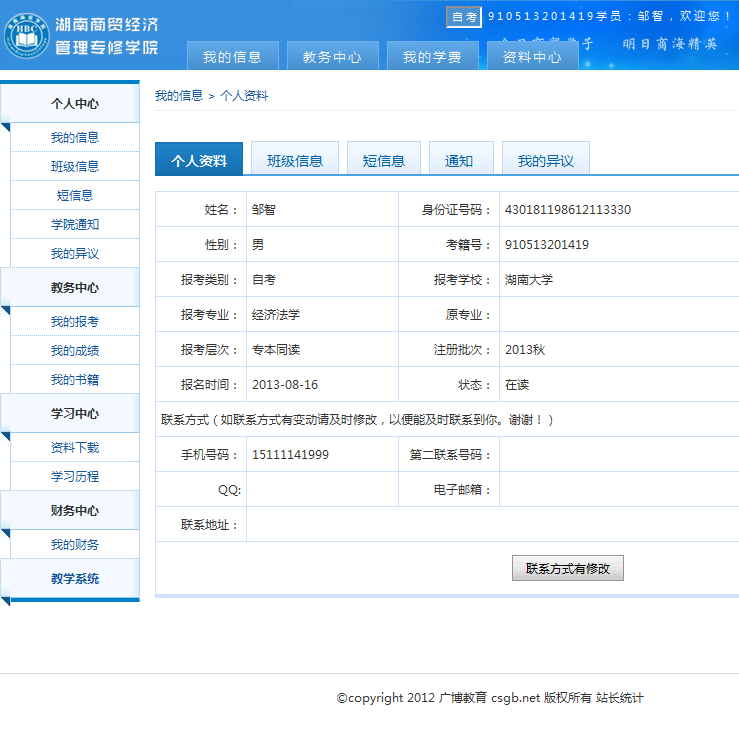Viewport: 739px width, 730px height.
Task: Switch to the 班级信息 content tab
Action: pyautogui.click(x=295, y=159)
